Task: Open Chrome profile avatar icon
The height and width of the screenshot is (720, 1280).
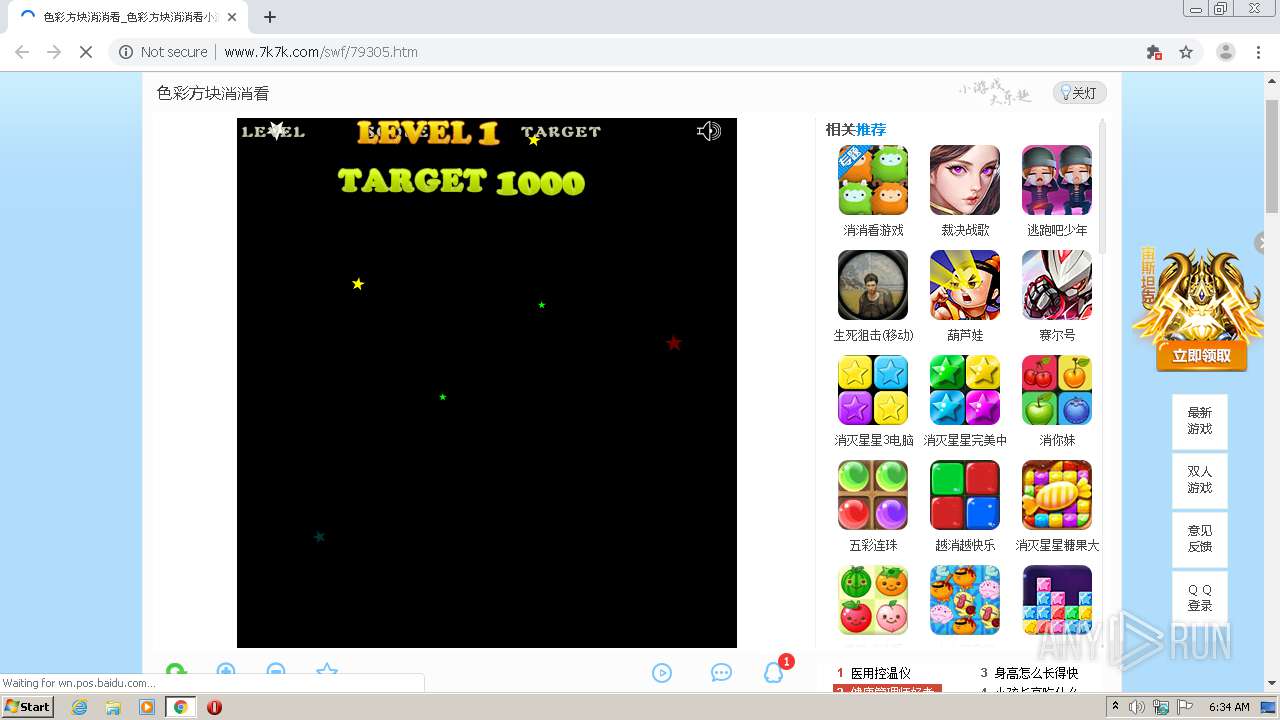Action: click(1225, 52)
